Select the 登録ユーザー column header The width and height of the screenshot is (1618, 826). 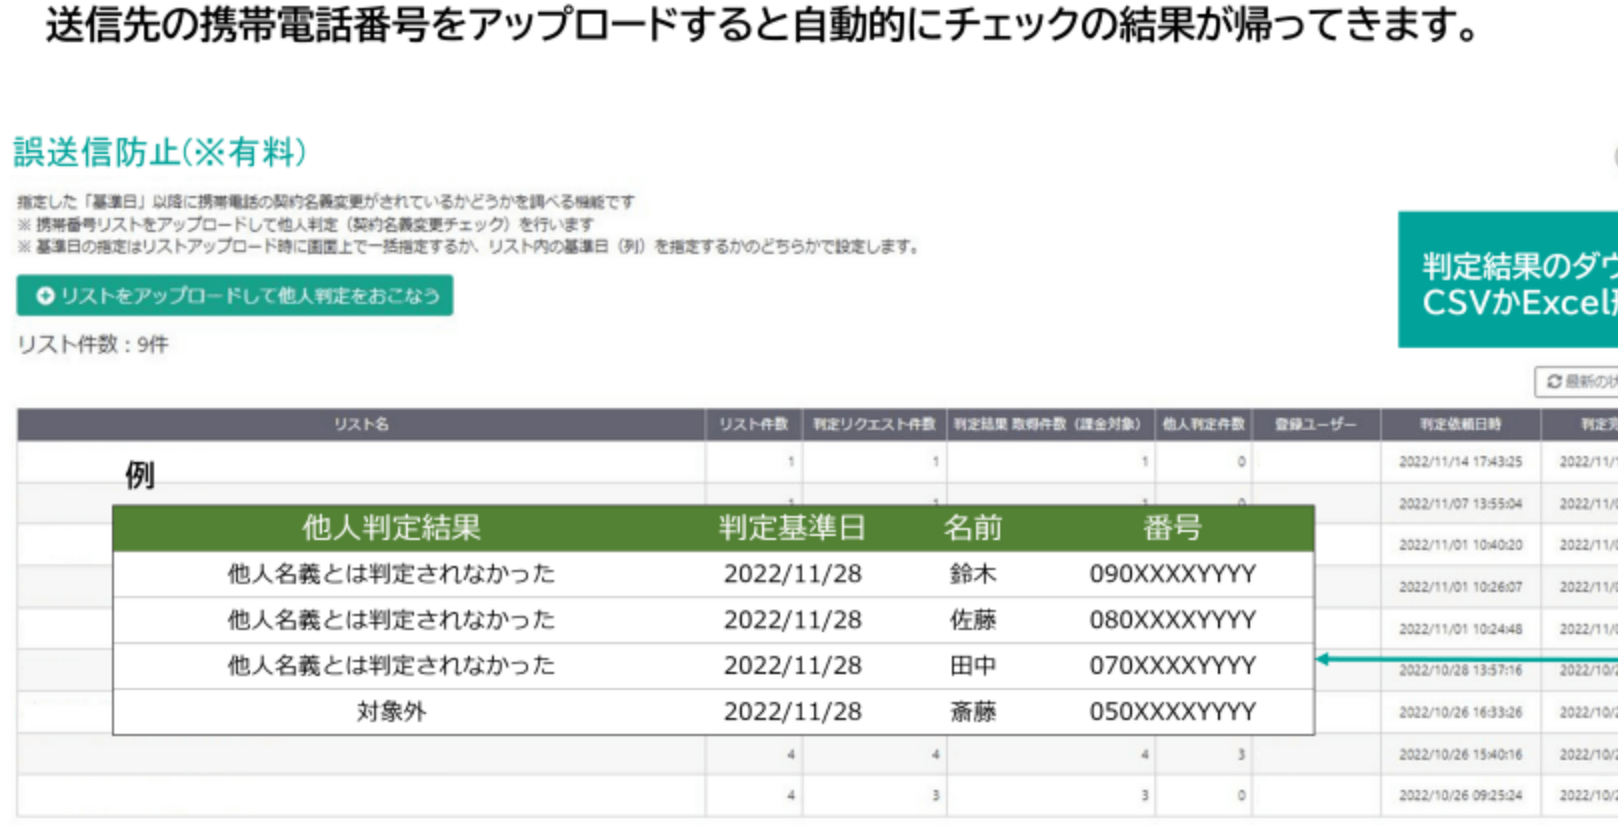(x=1316, y=424)
